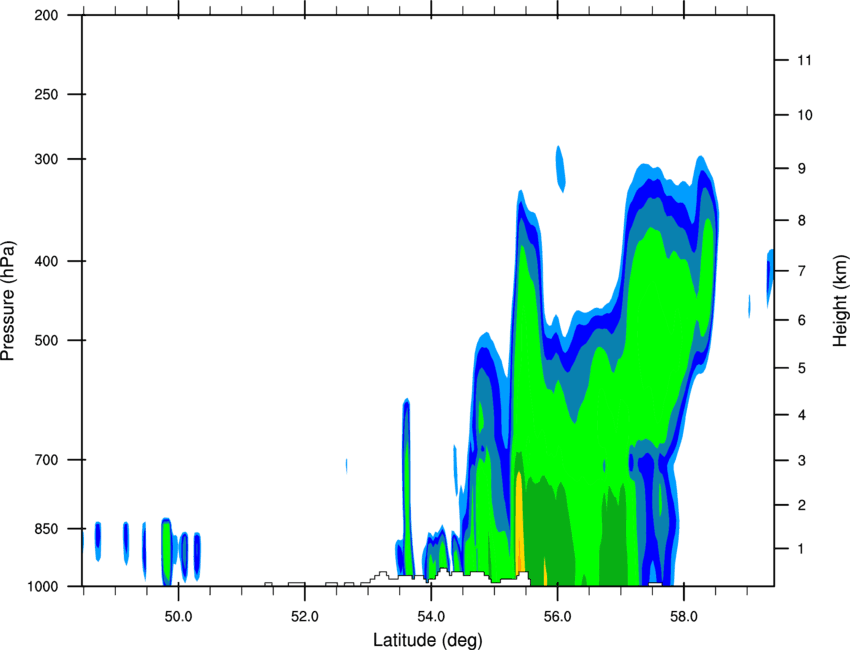Click the 5 km height label
The height and width of the screenshot is (650, 850).
(801, 368)
